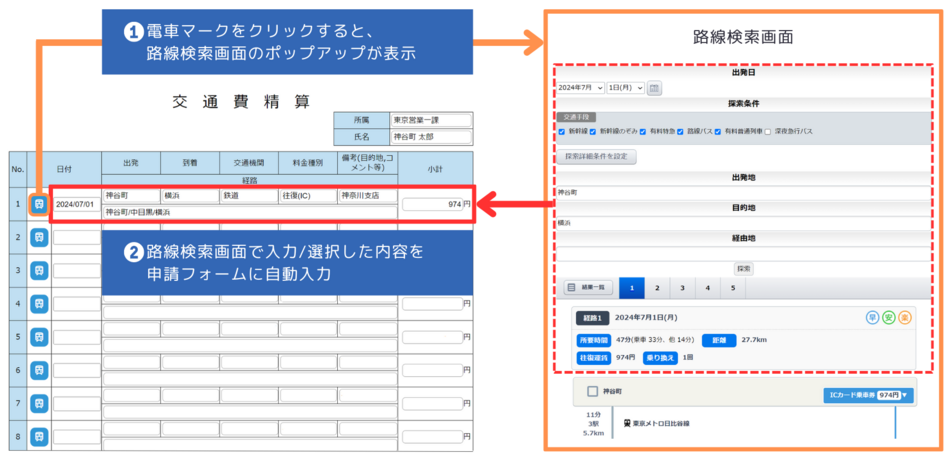Click the 楽 (easiest) circle icon on route 1
950x460 pixels.
[905, 318]
